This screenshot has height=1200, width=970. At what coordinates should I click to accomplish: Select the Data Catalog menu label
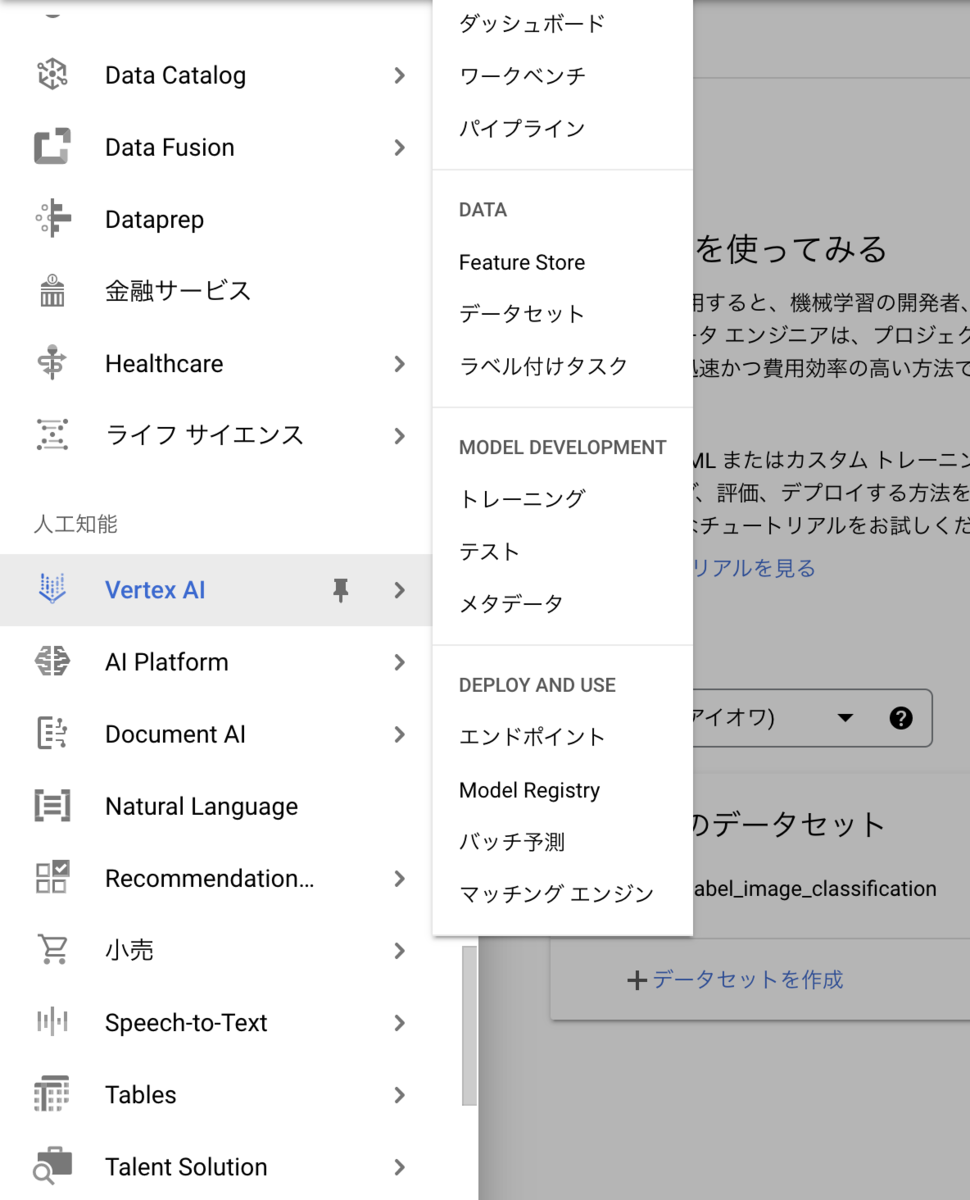(x=175, y=75)
